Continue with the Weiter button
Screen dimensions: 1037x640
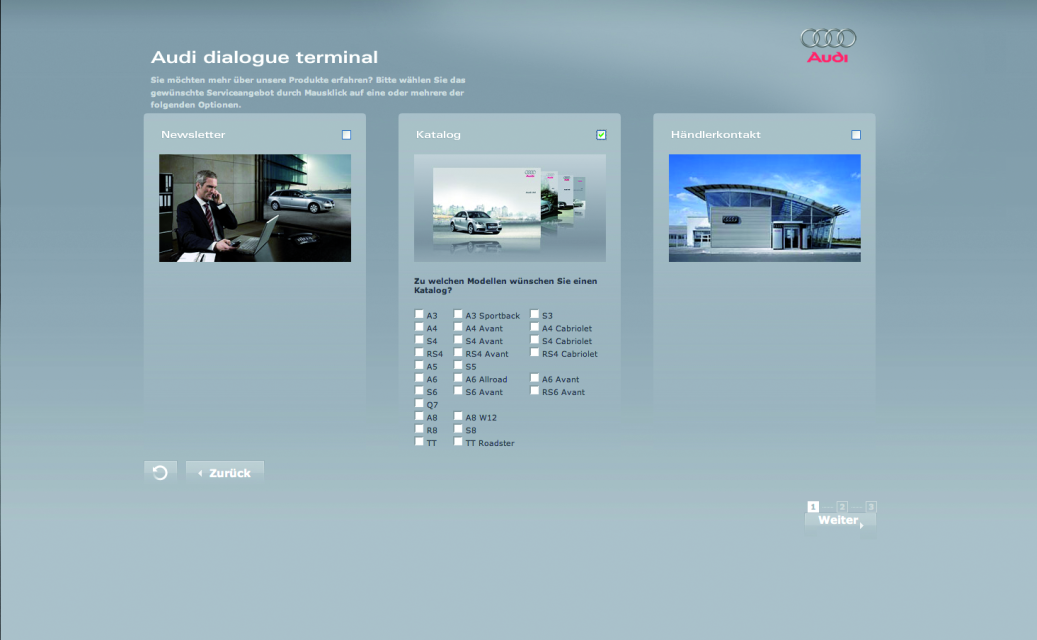pyautogui.click(x=840, y=520)
